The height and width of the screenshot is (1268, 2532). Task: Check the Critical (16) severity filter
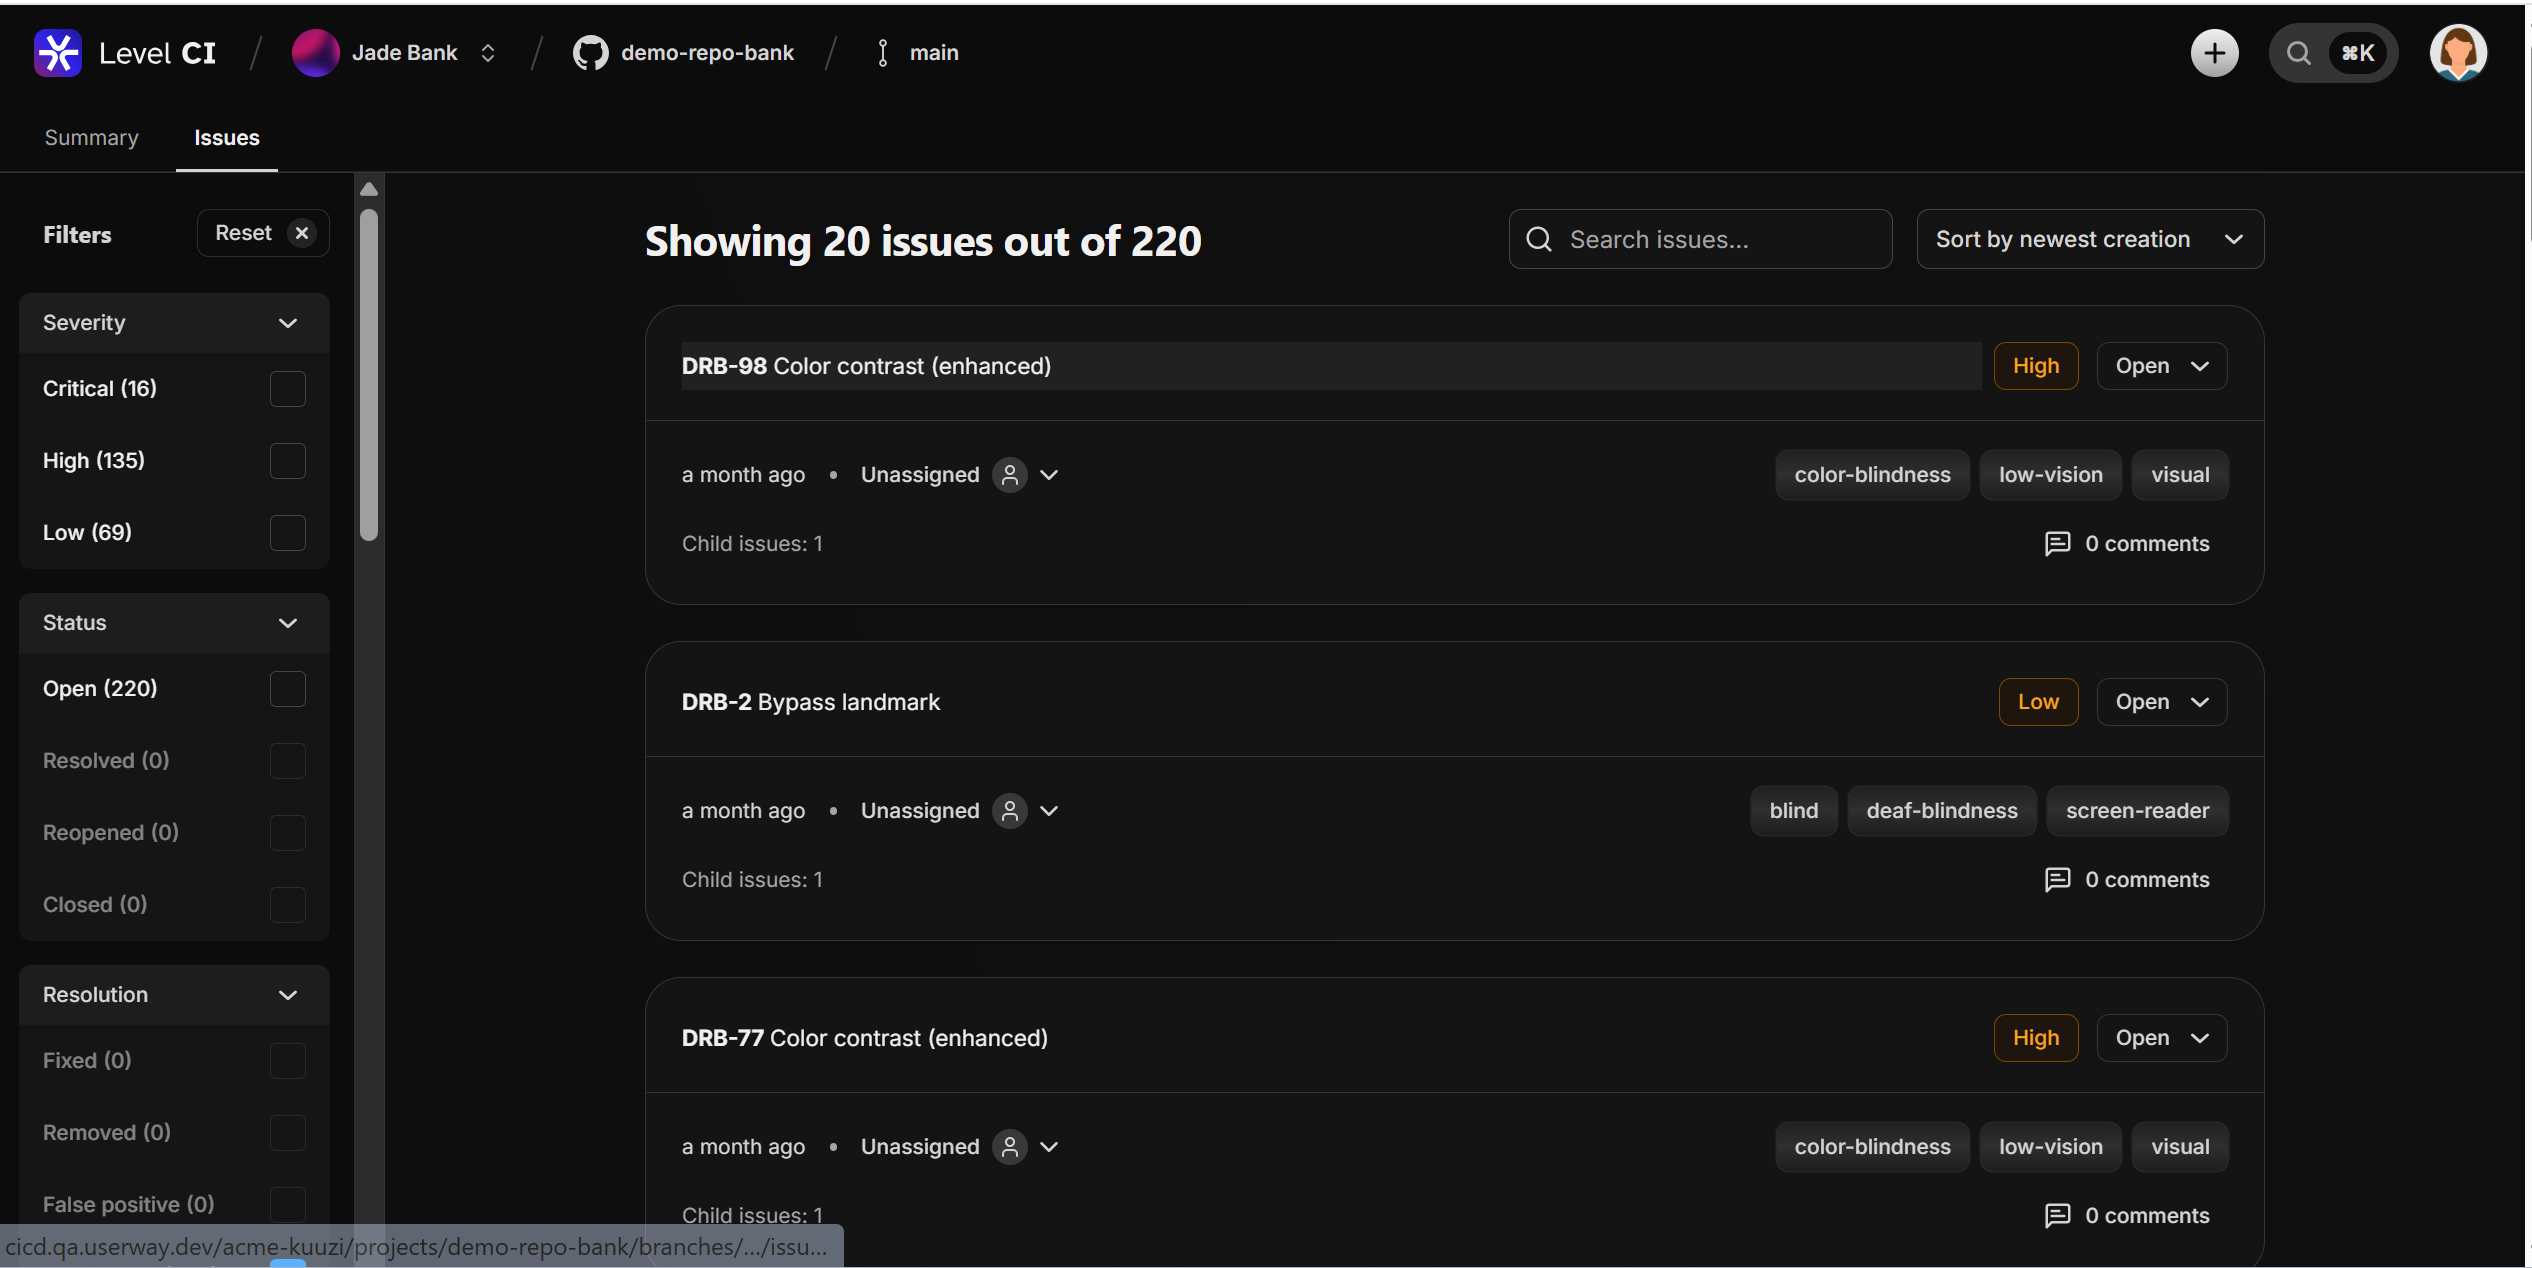pos(288,389)
